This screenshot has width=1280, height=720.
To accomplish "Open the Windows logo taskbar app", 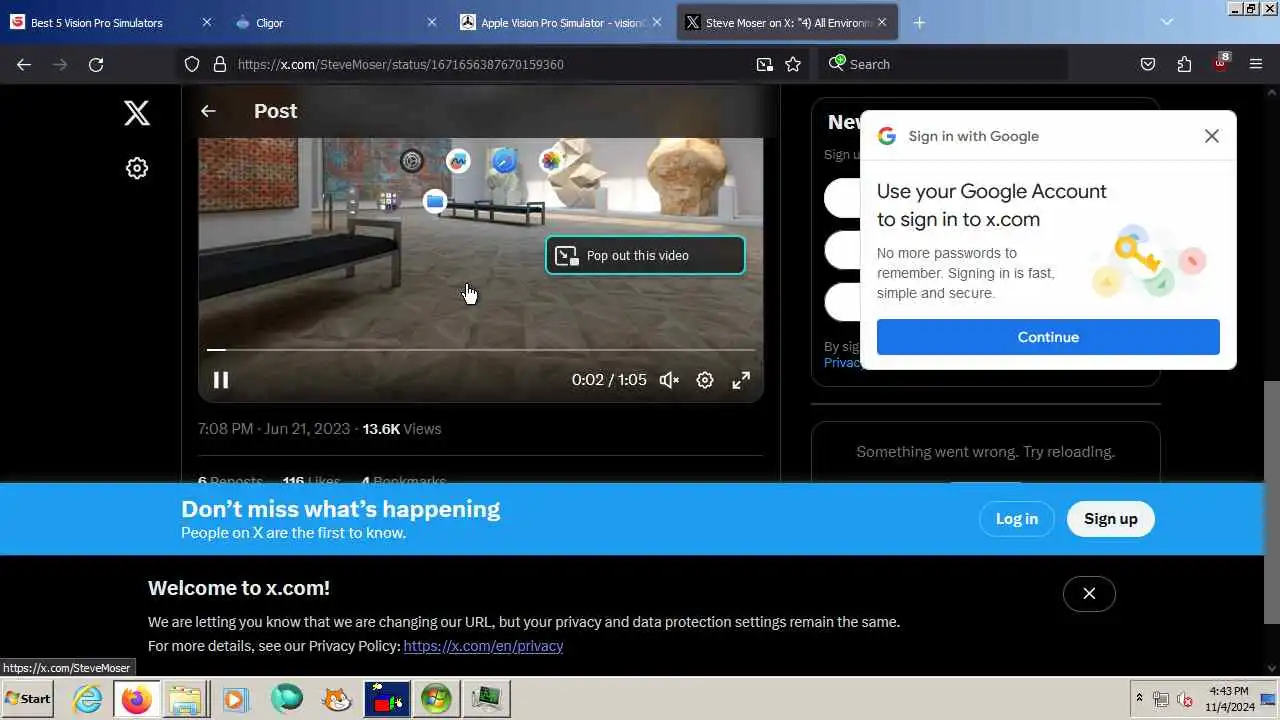I will [436, 699].
